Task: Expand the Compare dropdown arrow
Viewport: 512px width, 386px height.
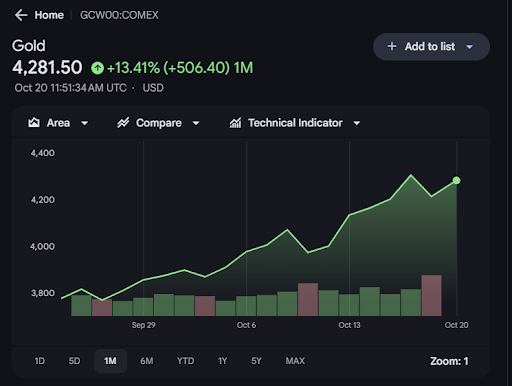Action: 196,123
